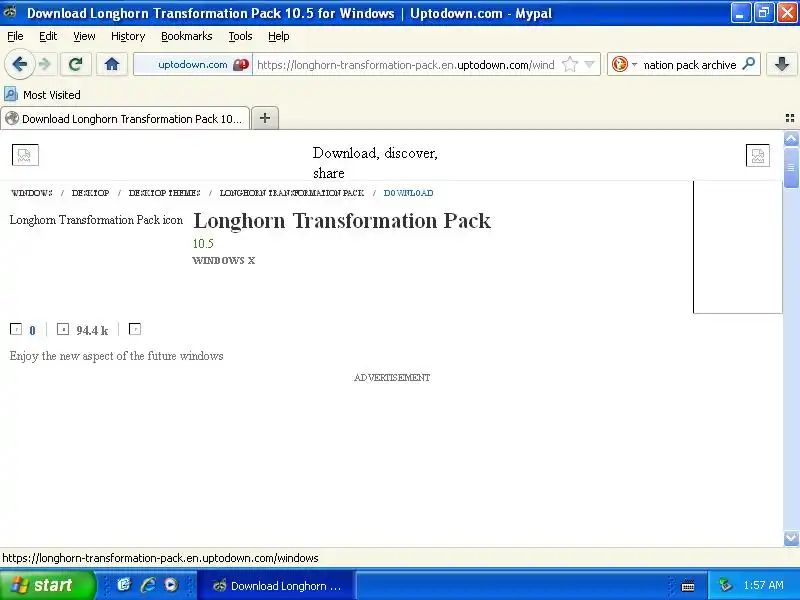Click the Longhorn Transformation Pack heading
This screenshot has height=600, width=800.
tap(342, 220)
